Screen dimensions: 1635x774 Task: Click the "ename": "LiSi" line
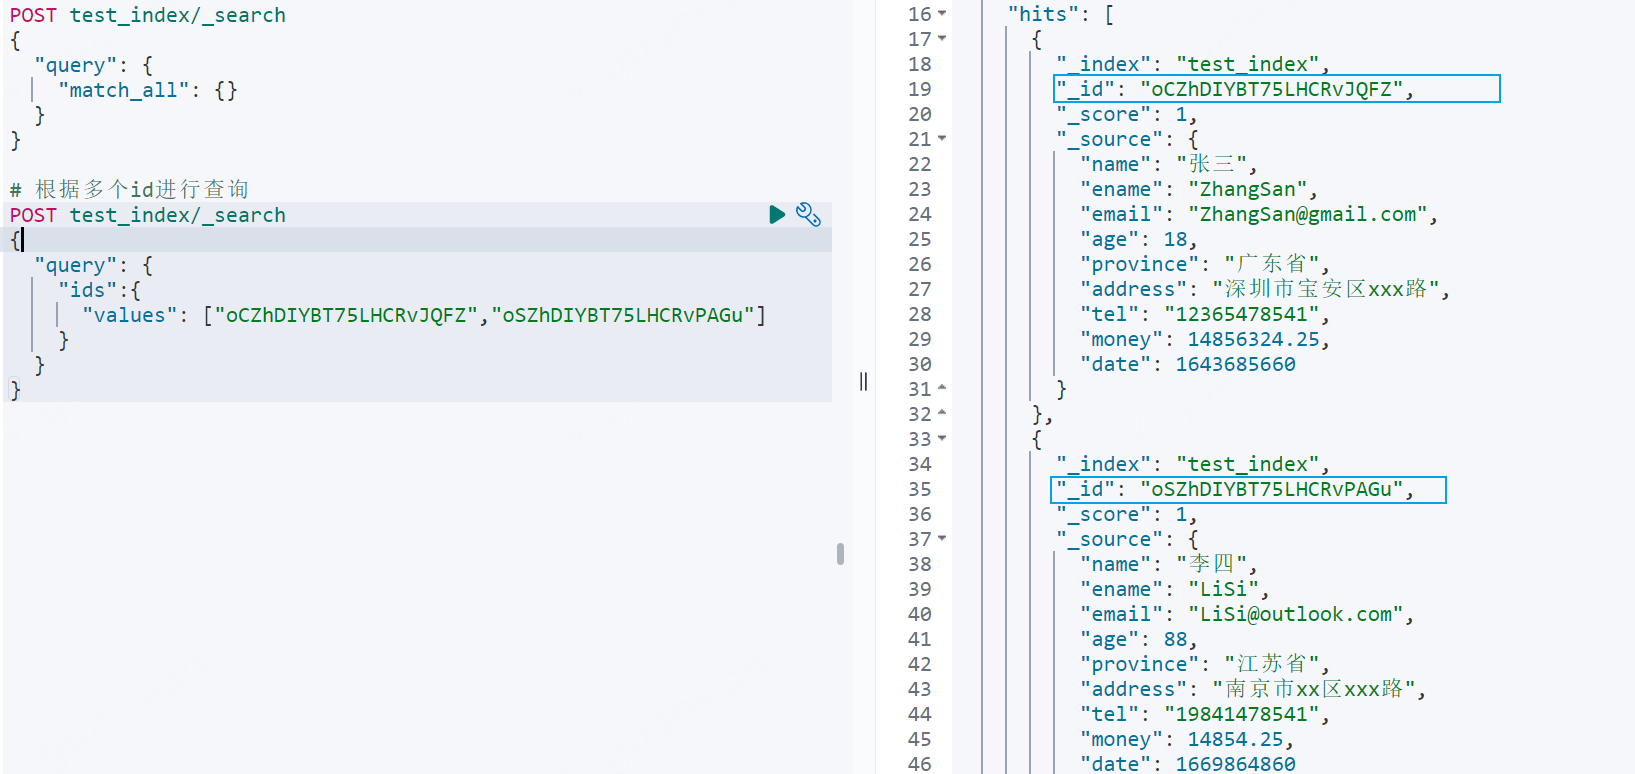(x=1175, y=589)
